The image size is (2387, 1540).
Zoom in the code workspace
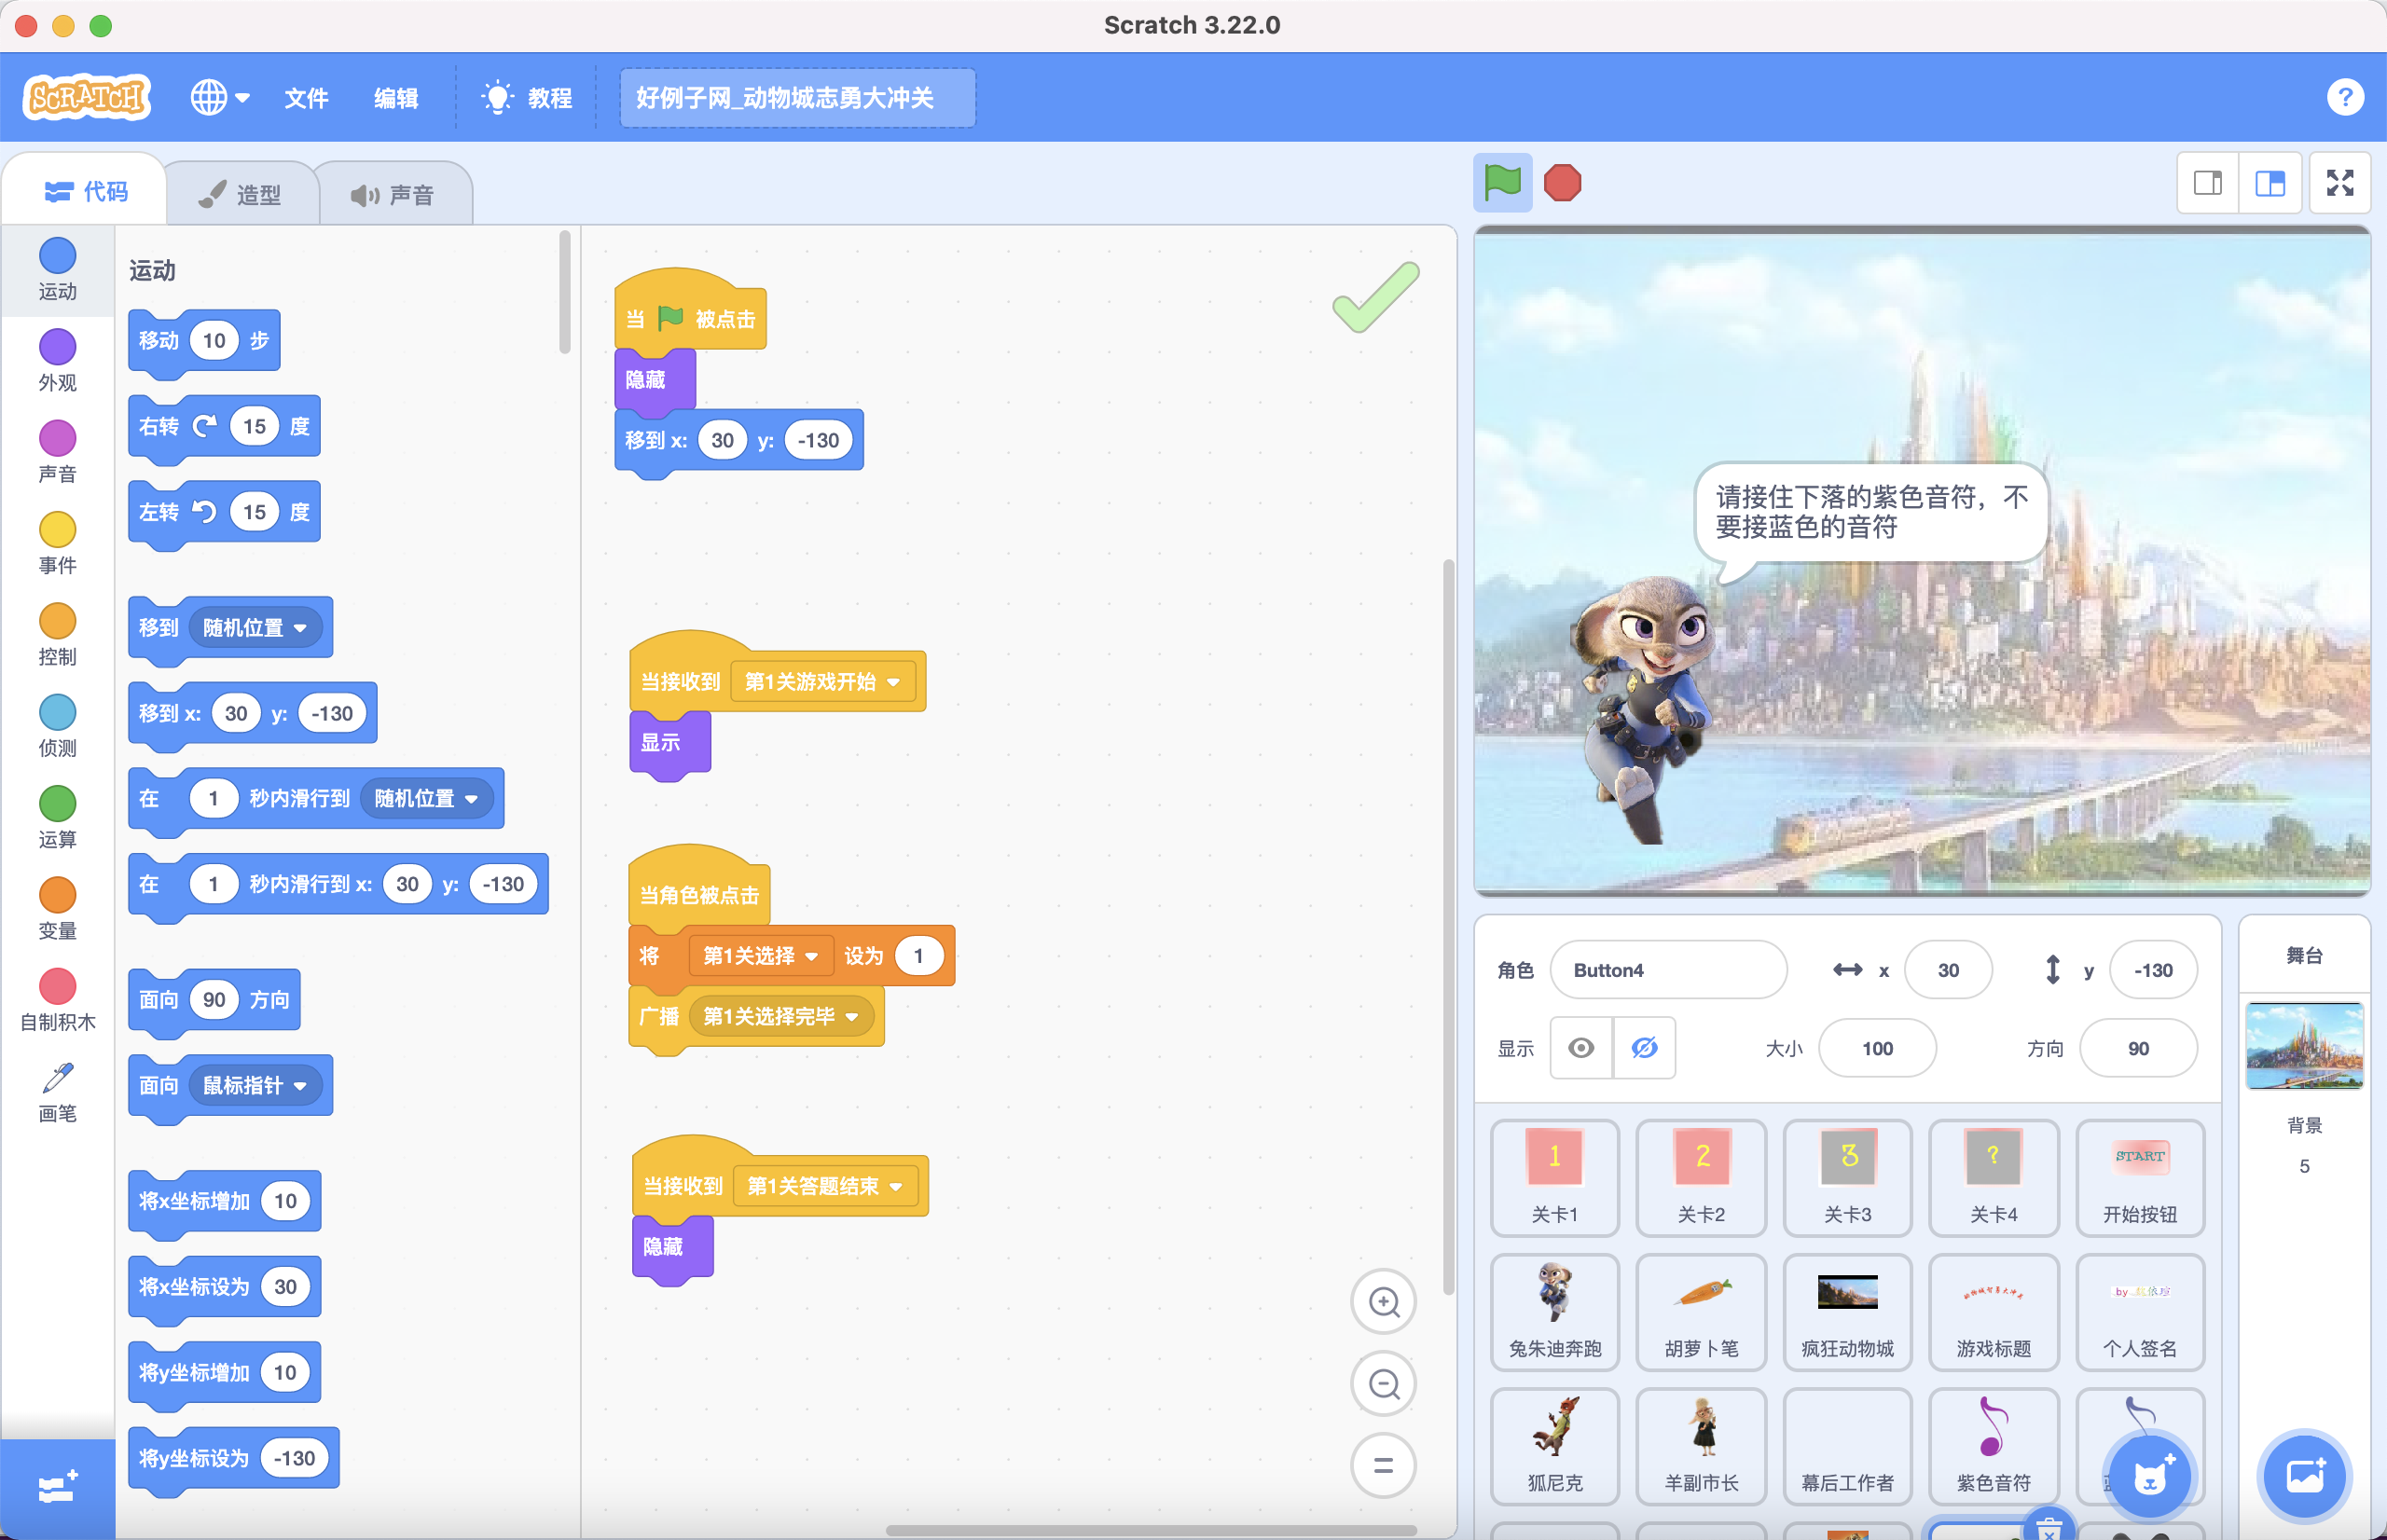(x=1383, y=1302)
